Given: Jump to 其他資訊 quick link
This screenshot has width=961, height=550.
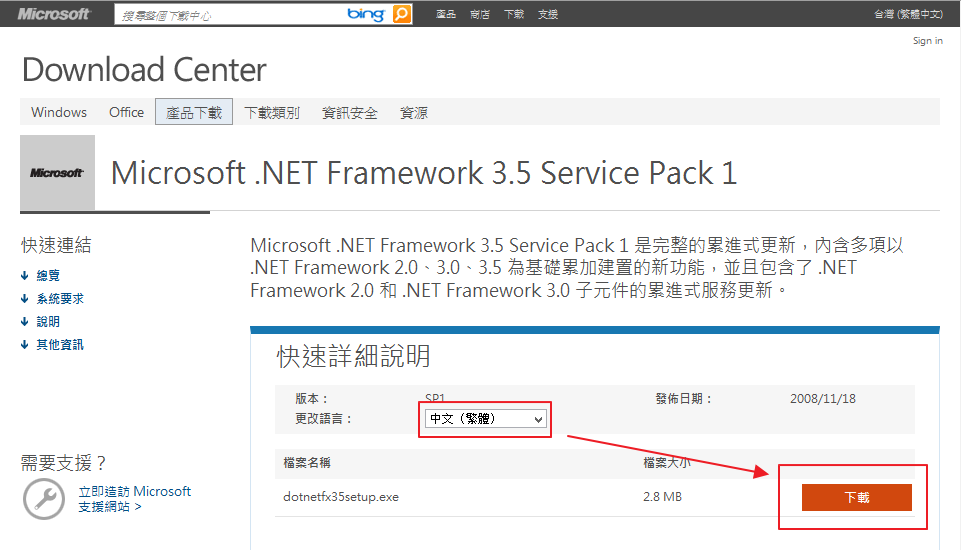Looking at the screenshot, I should pos(60,345).
